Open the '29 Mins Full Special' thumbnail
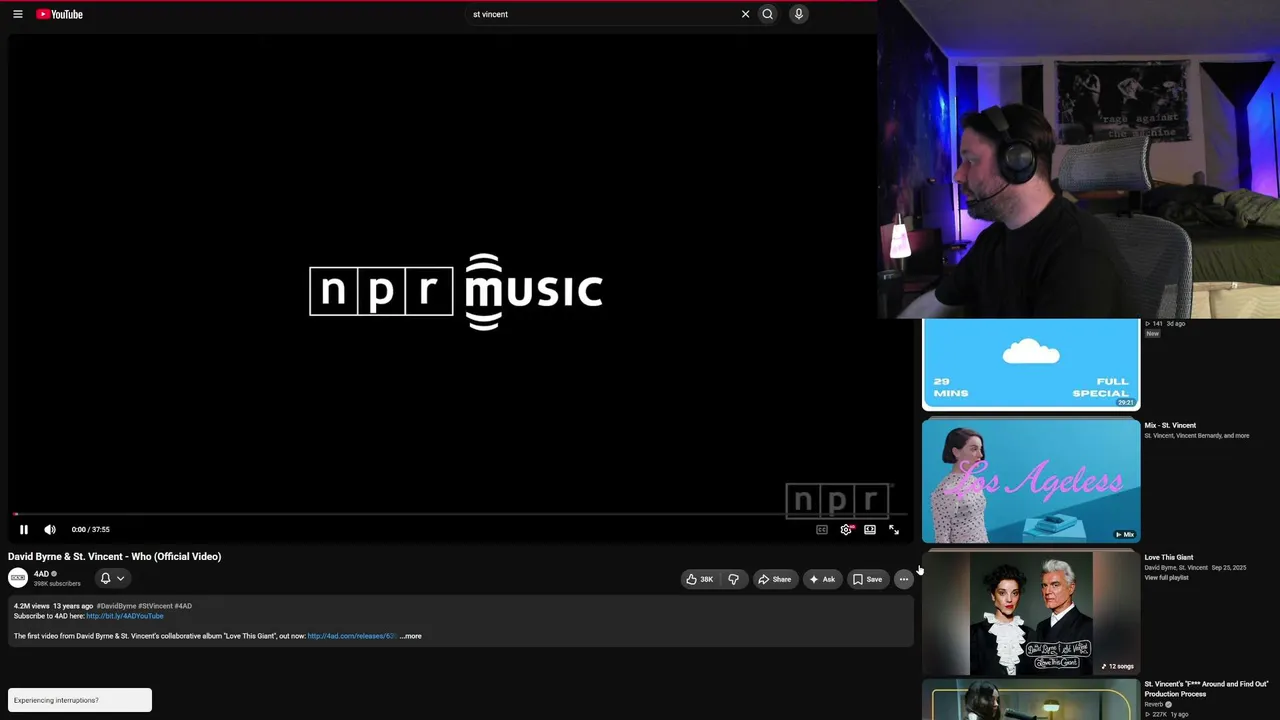This screenshot has width=1280, height=720. [1031, 364]
